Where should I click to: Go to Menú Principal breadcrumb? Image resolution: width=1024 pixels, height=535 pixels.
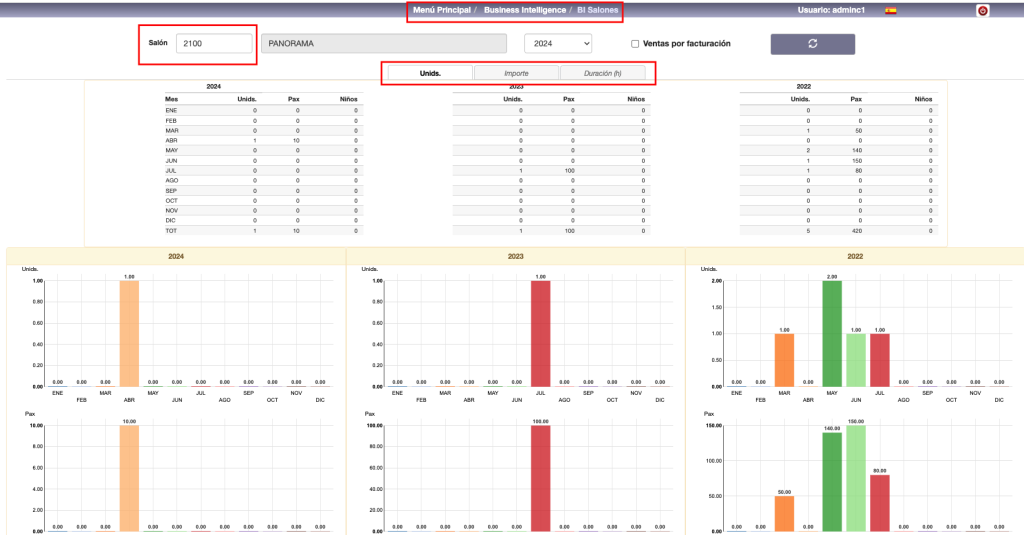(x=441, y=10)
